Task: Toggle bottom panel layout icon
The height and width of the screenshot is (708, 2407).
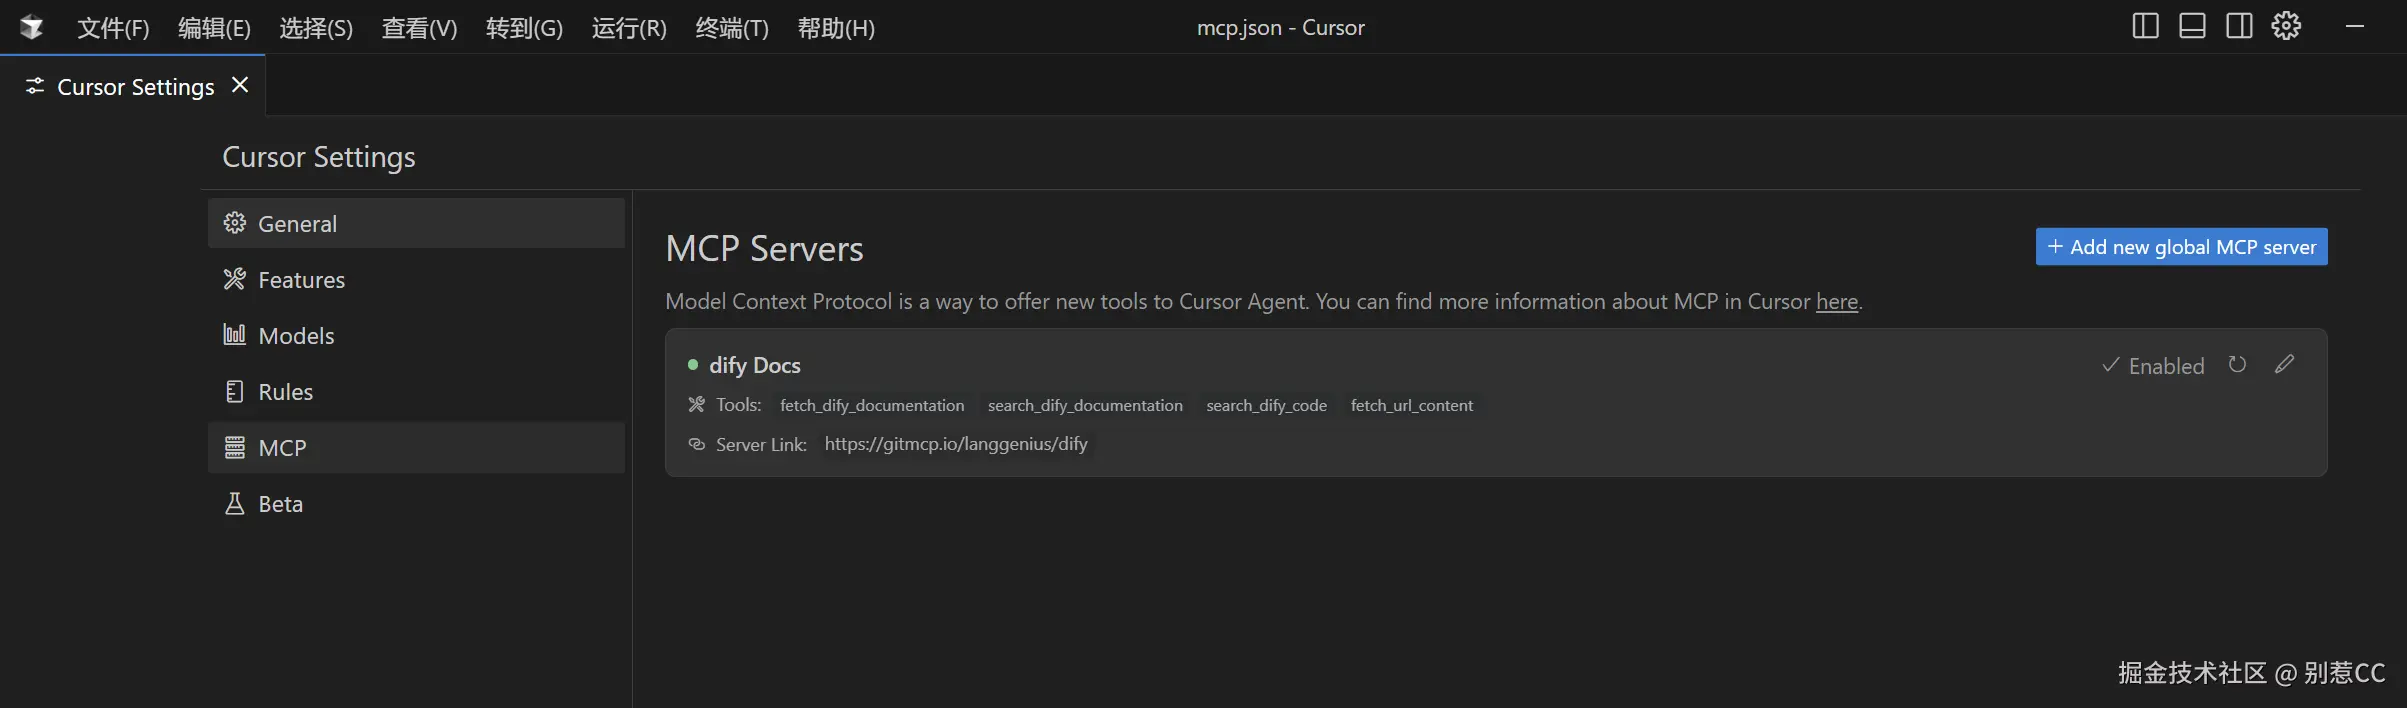Action: click(2192, 26)
